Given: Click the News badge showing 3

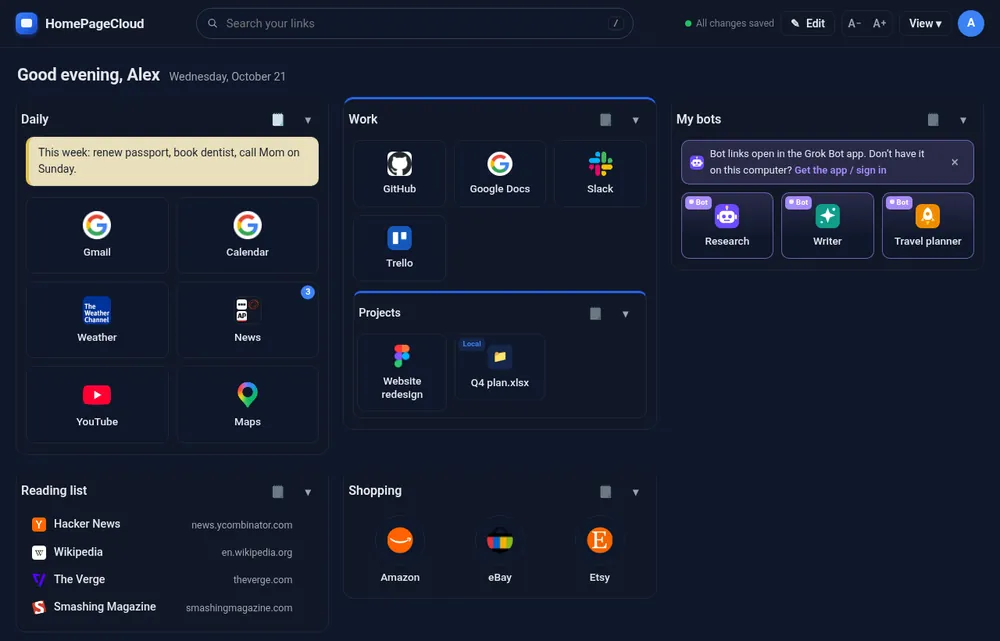Looking at the screenshot, I should click(x=307, y=292).
